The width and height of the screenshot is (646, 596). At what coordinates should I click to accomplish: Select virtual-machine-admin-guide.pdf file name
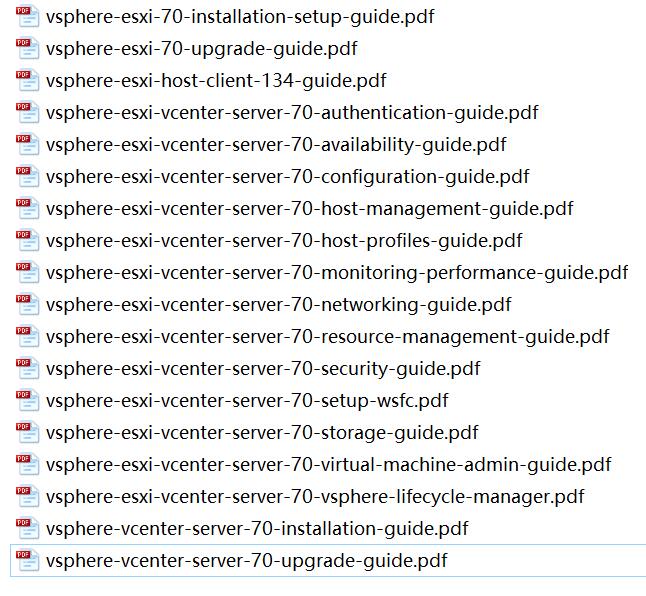click(328, 465)
